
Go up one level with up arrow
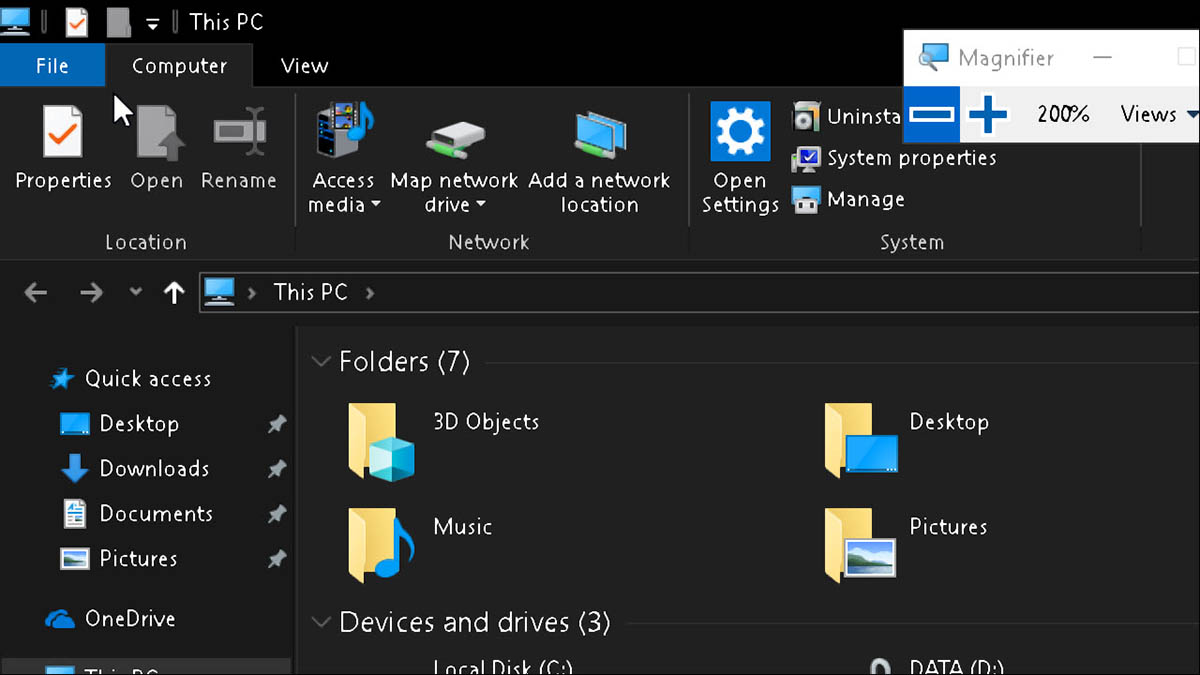[x=174, y=292]
